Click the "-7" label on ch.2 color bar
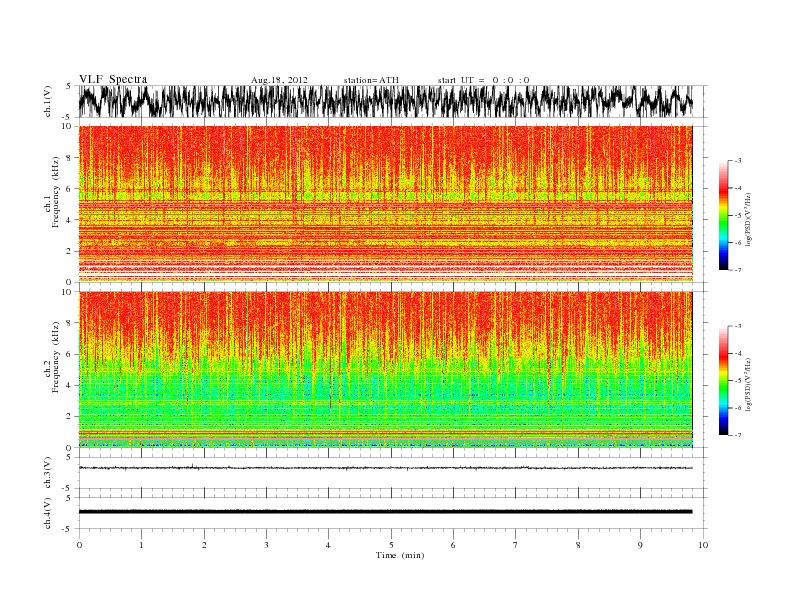The image size is (792, 612). [738, 435]
